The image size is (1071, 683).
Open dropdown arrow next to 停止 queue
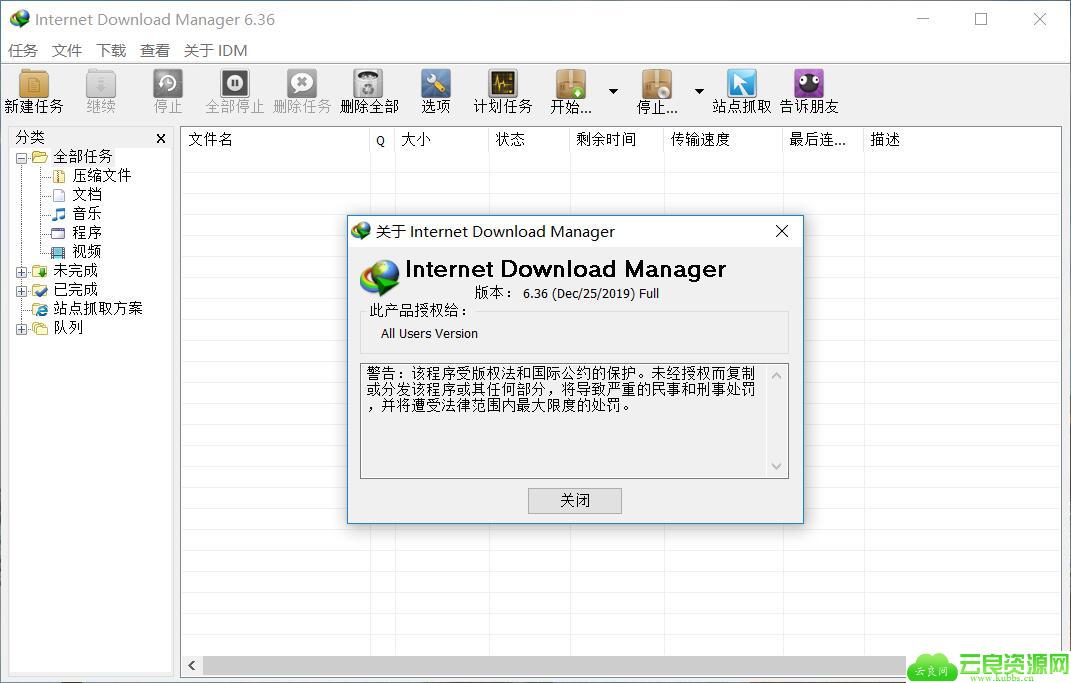tap(699, 91)
